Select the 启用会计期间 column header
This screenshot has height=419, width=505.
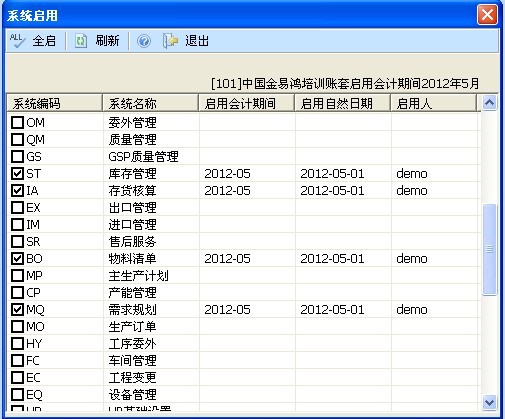246,103
